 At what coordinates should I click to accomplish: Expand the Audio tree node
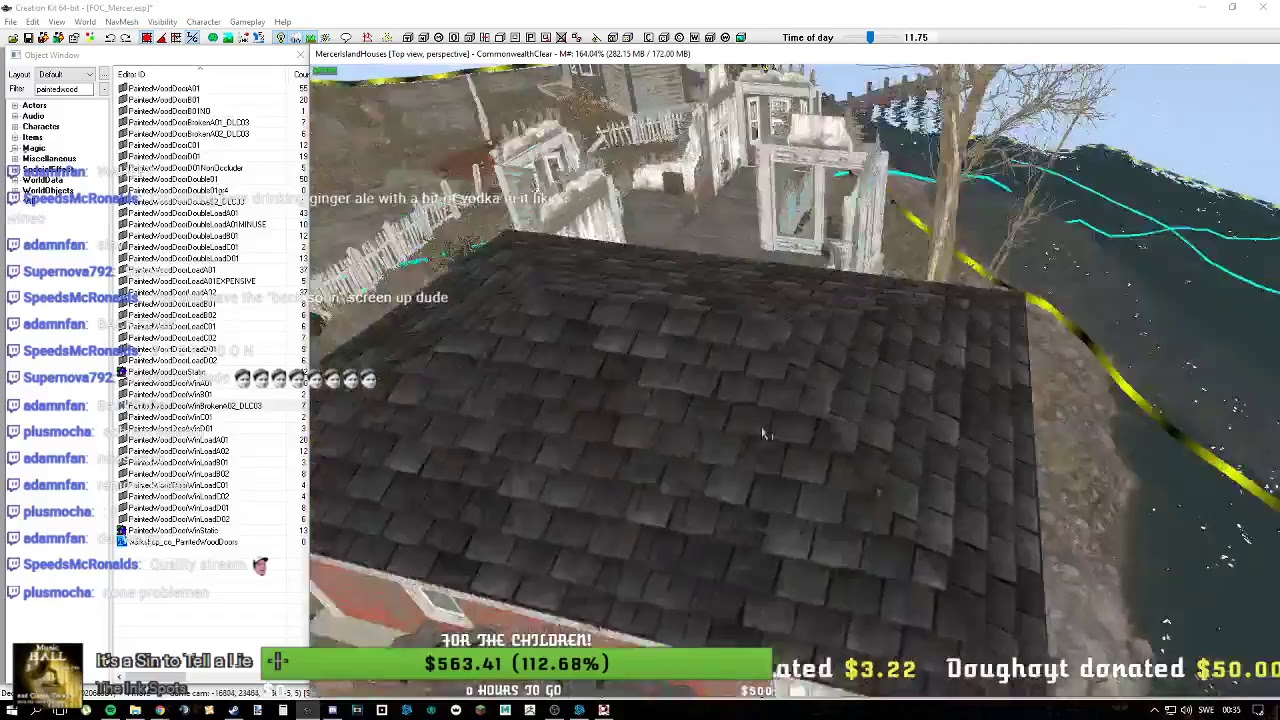(x=15, y=116)
